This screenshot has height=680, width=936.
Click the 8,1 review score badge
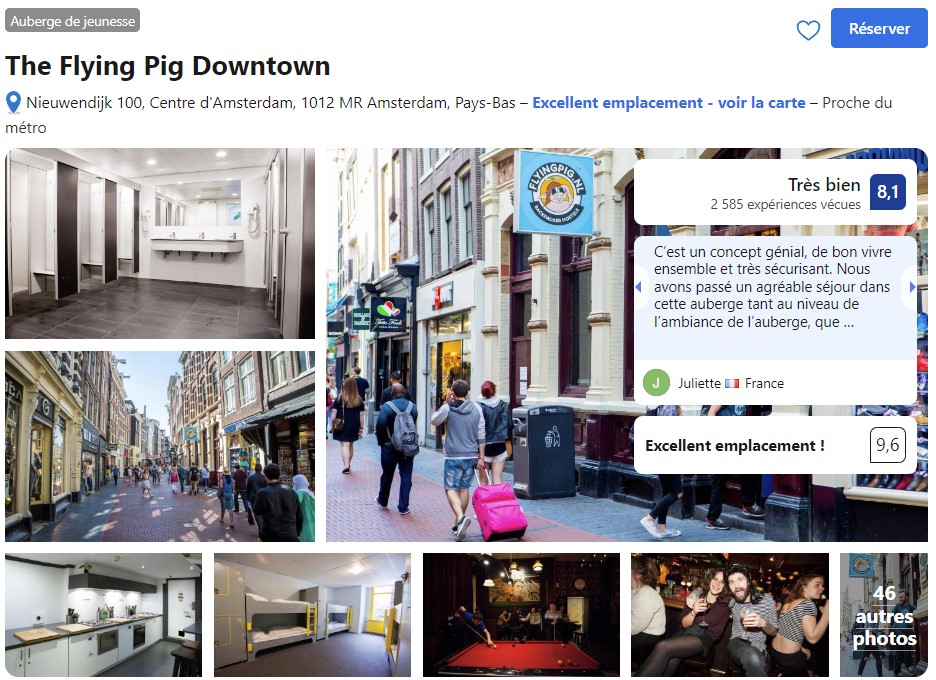coord(887,192)
